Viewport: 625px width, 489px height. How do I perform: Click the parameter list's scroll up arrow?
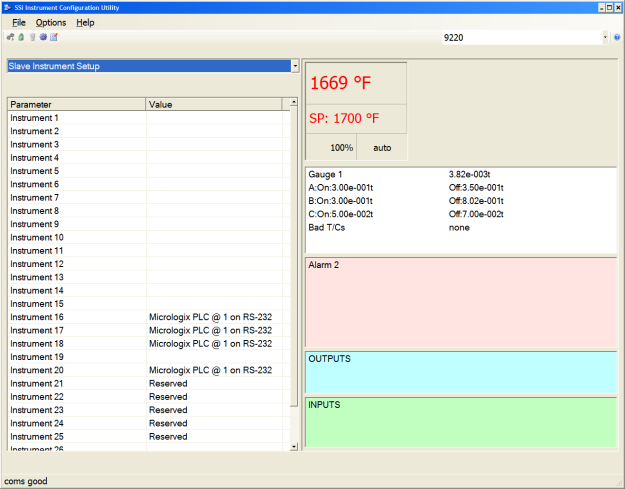click(293, 103)
